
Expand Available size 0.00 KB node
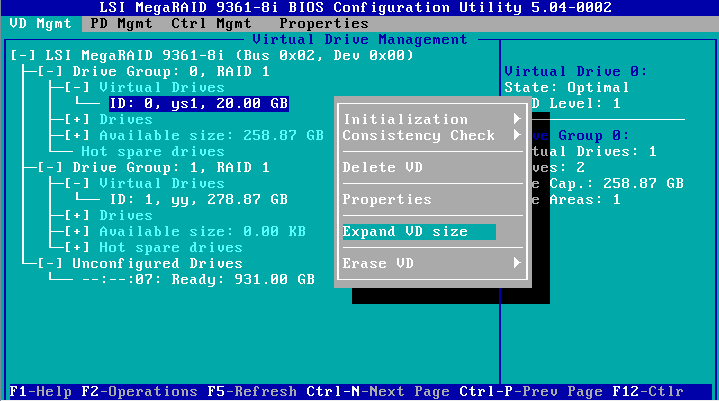click(x=77, y=232)
